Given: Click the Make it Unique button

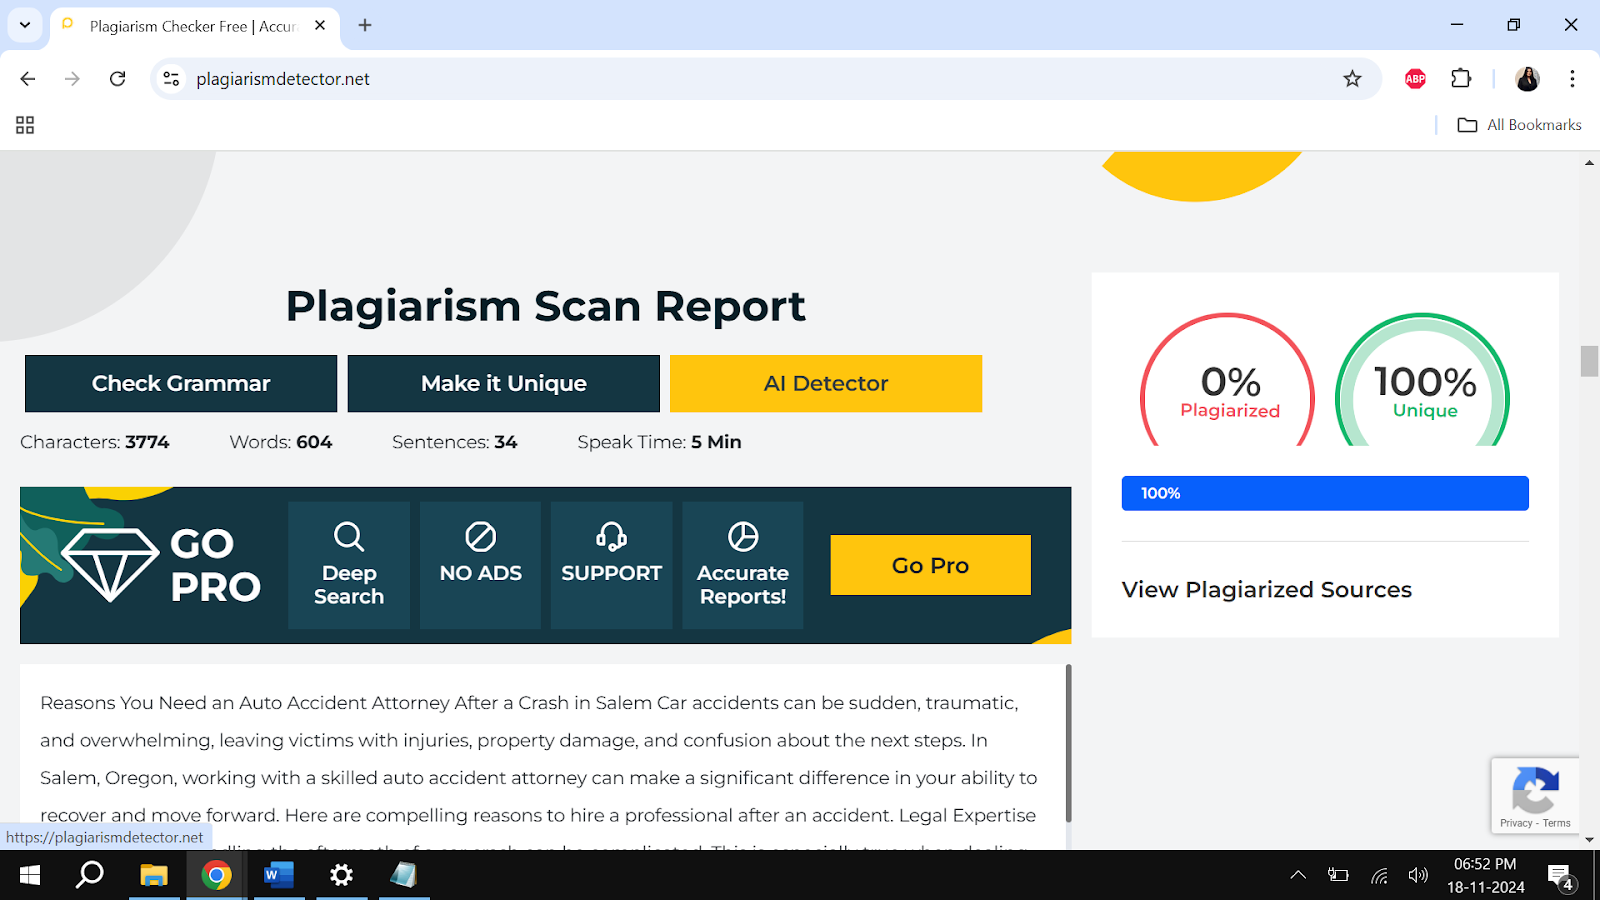Looking at the screenshot, I should 503,383.
